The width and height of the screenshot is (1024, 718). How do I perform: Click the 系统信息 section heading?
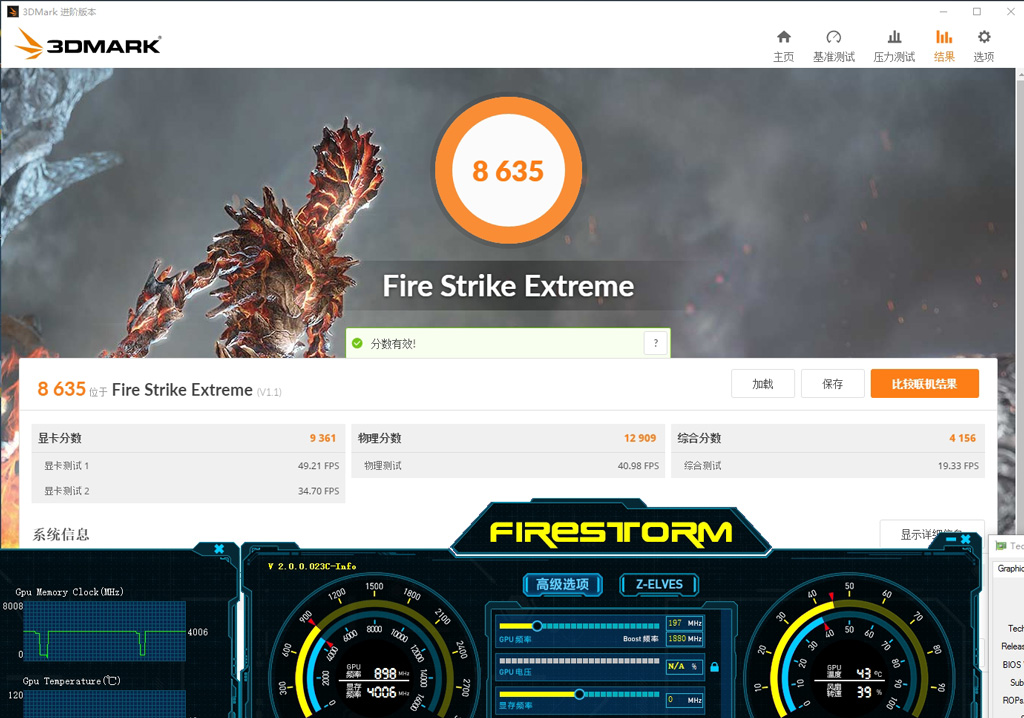(61, 534)
